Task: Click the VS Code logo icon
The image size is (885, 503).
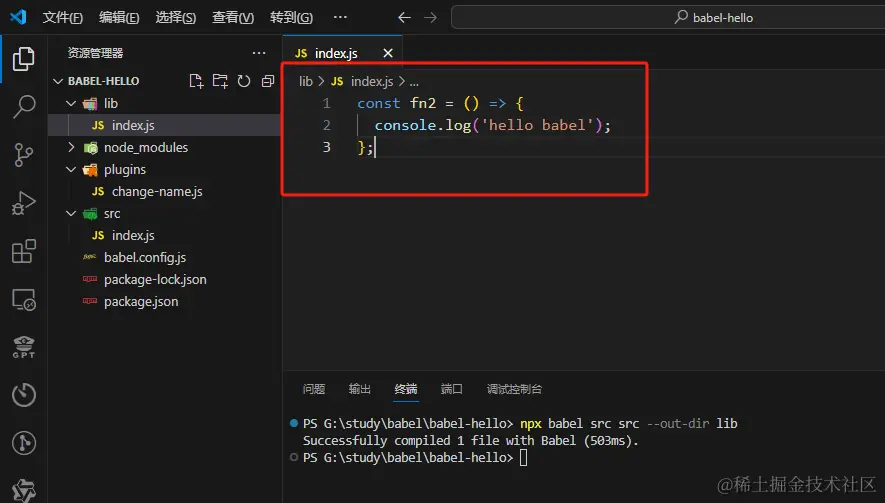Action: click(x=18, y=17)
